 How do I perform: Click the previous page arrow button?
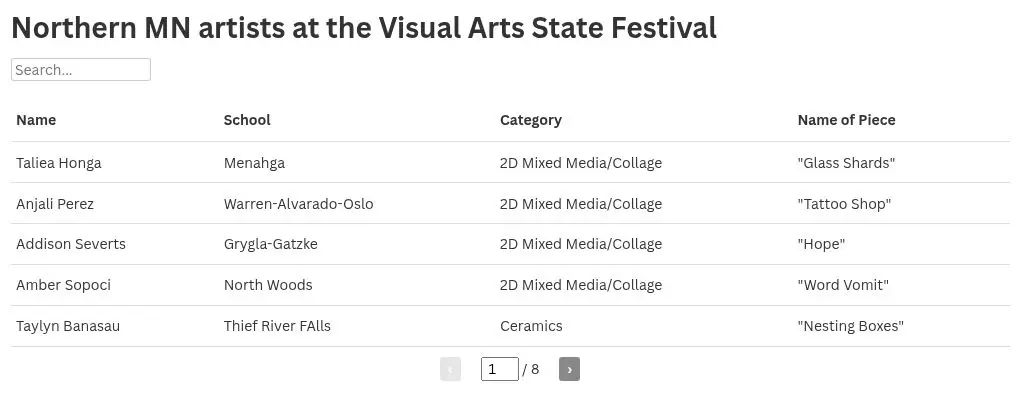[x=450, y=370]
